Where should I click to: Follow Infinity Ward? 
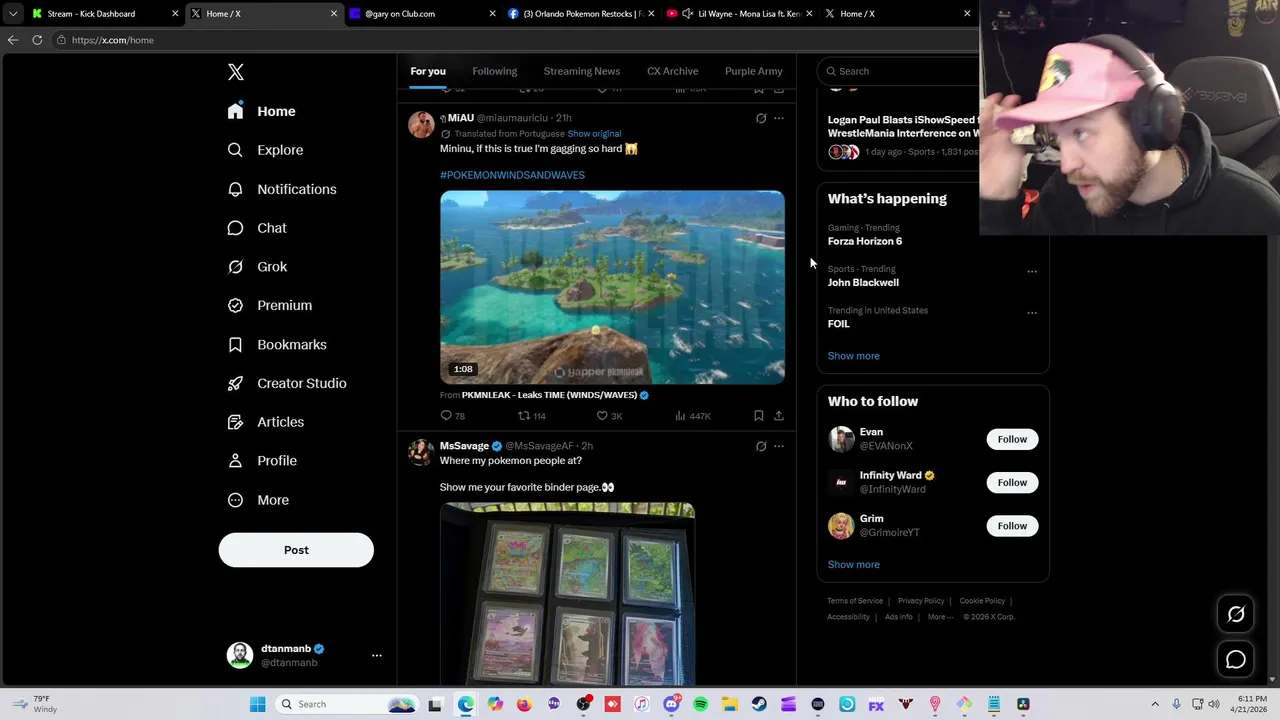pyautogui.click(x=1012, y=482)
